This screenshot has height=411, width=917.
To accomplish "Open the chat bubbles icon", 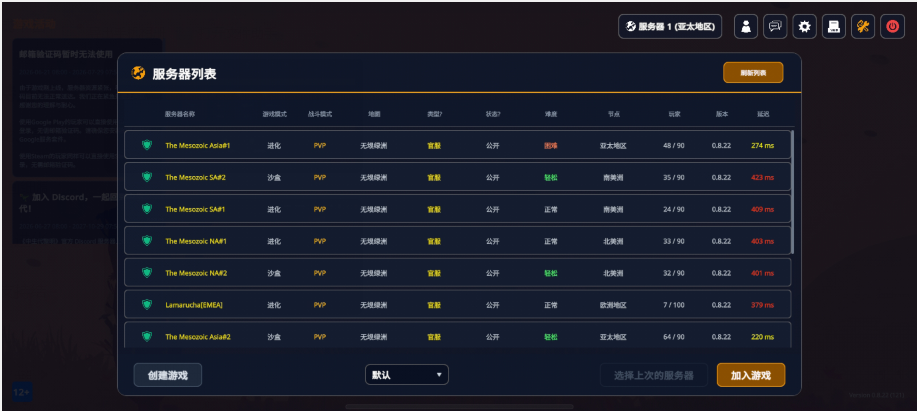I will pyautogui.click(x=775, y=26).
